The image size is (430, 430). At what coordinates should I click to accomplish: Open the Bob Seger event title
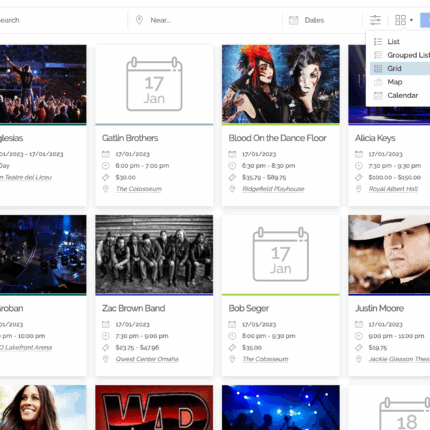tap(249, 308)
